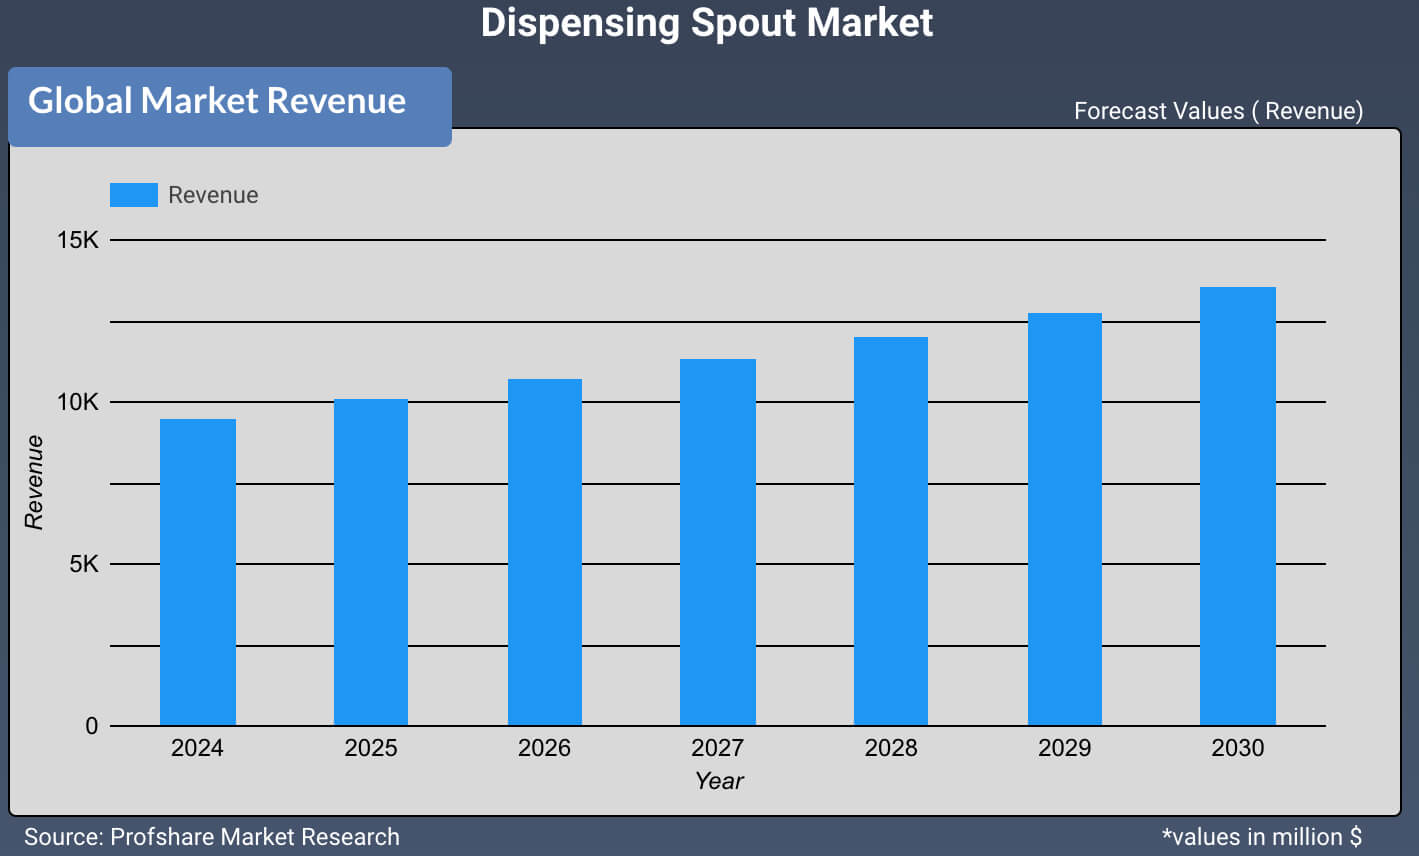Image resolution: width=1419 pixels, height=856 pixels.
Task: Click the 10K y-axis label
Action: click(x=78, y=402)
